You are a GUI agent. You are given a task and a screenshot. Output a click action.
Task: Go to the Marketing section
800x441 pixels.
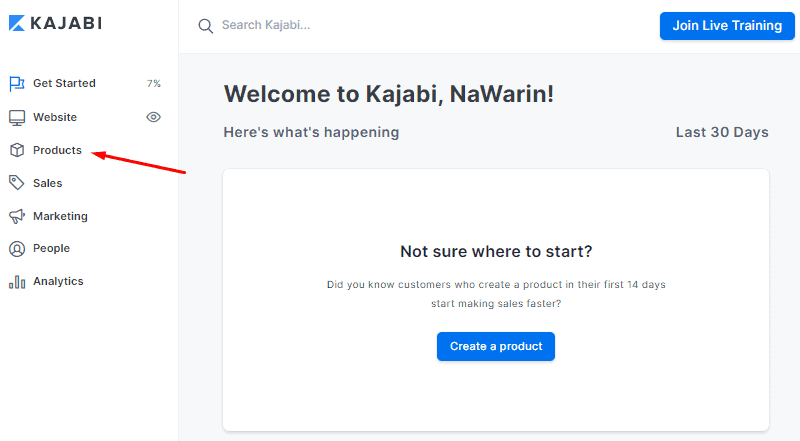pos(60,216)
